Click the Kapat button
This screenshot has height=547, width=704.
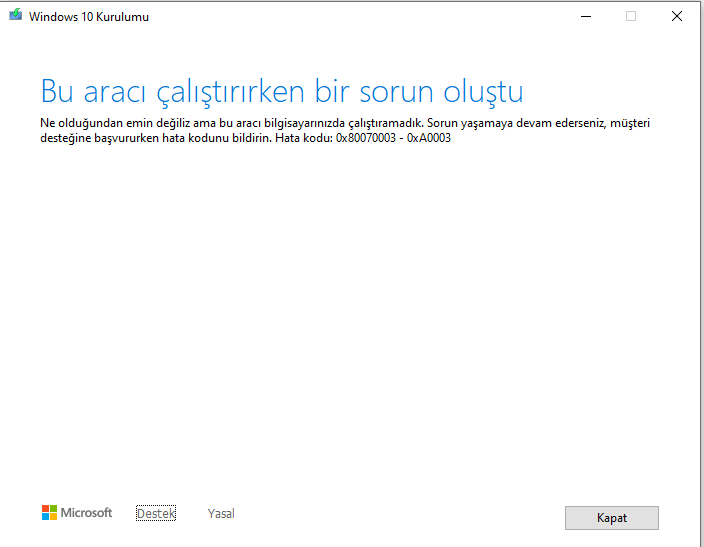pos(612,518)
